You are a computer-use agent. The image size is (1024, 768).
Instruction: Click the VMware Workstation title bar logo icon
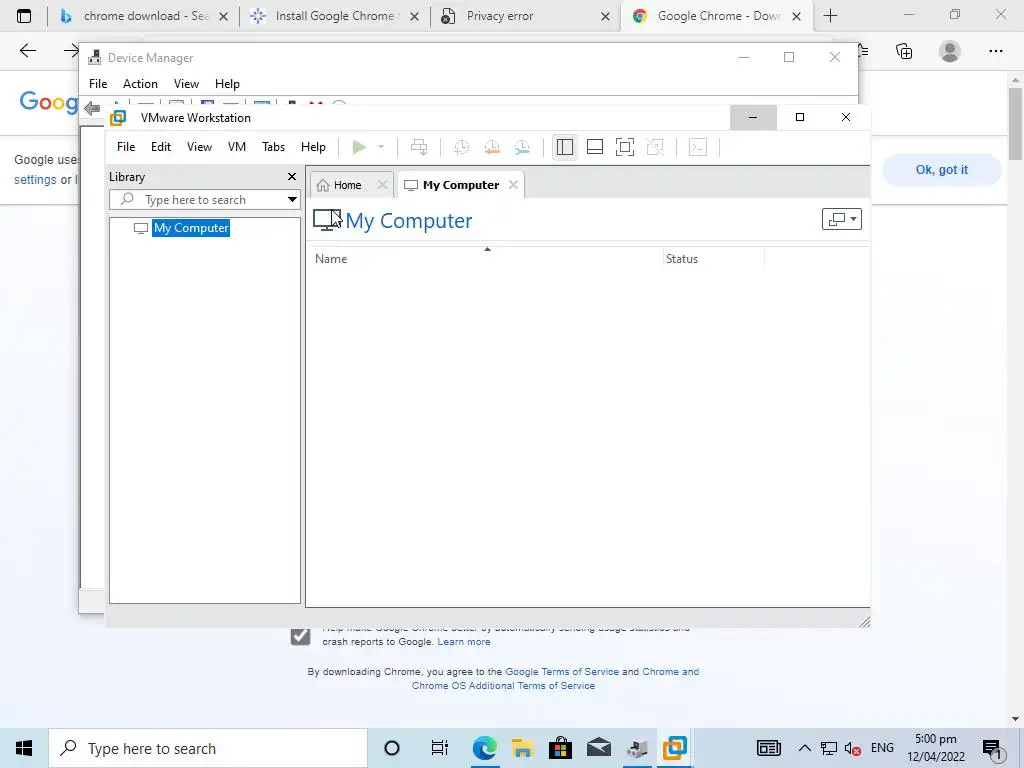(118, 118)
